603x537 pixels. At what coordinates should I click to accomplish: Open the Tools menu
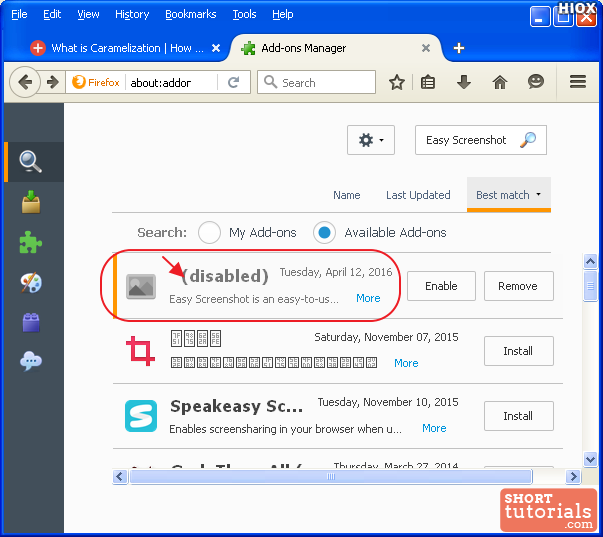click(244, 14)
